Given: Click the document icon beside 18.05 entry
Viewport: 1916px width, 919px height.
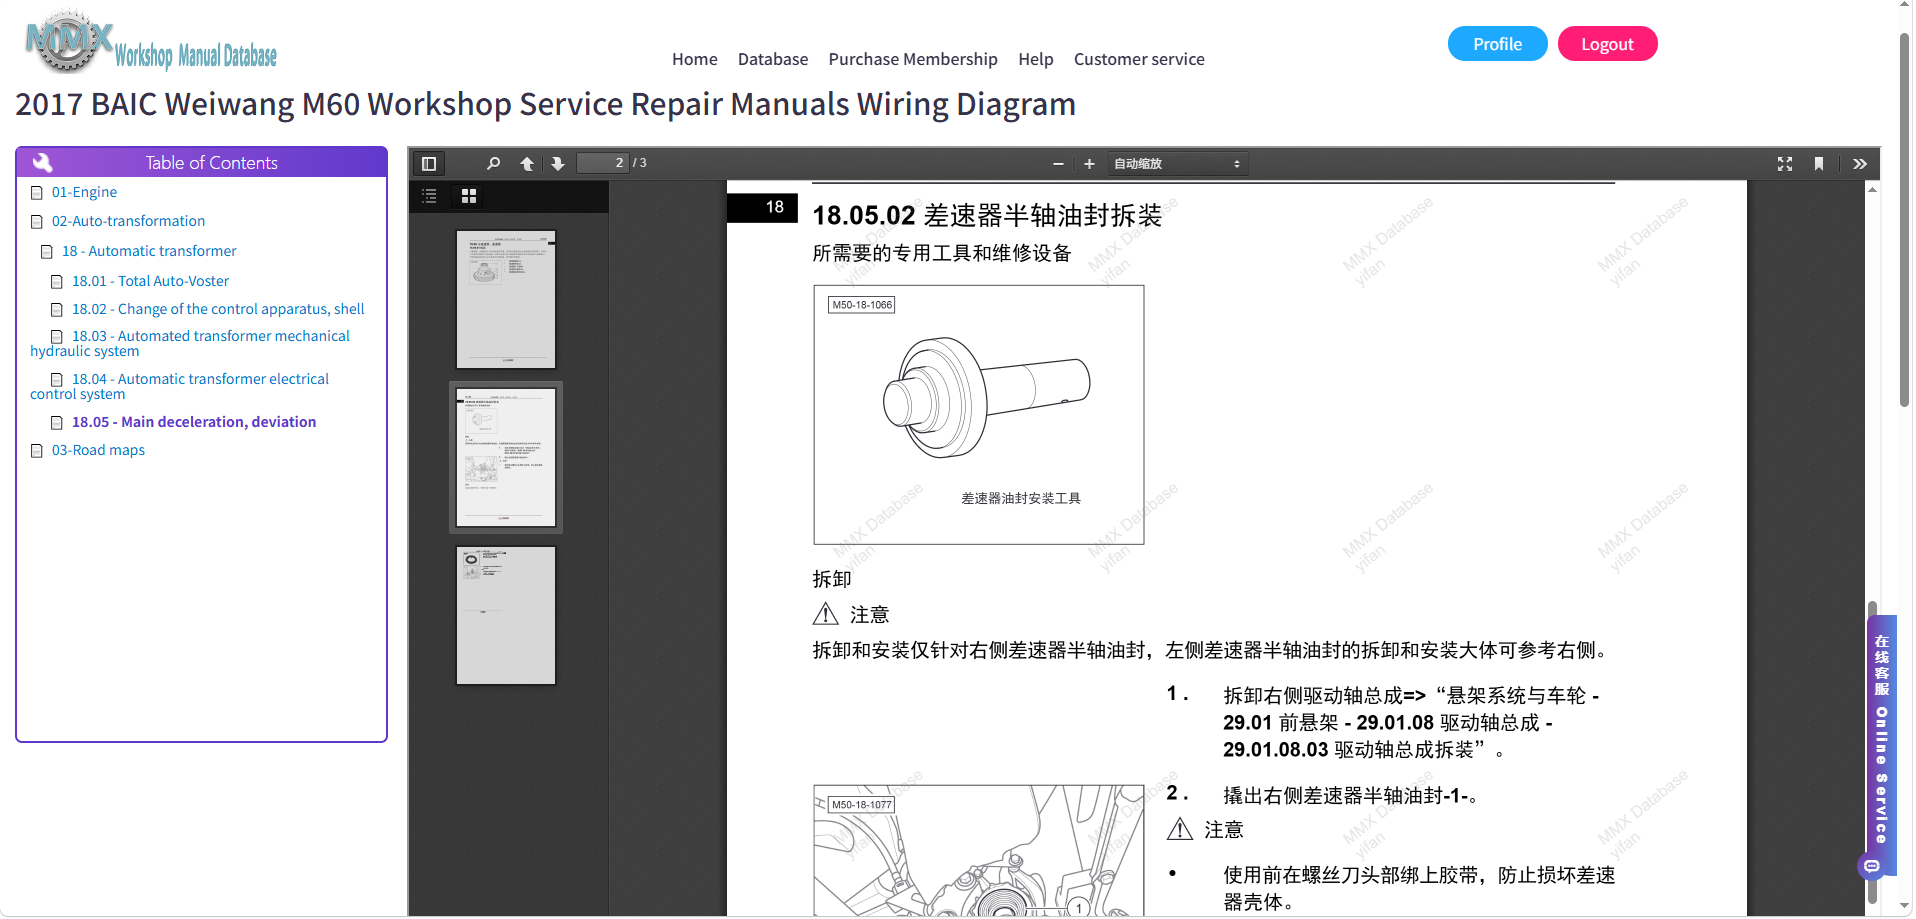Looking at the screenshot, I should pyautogui.click(x=57, y=423).
